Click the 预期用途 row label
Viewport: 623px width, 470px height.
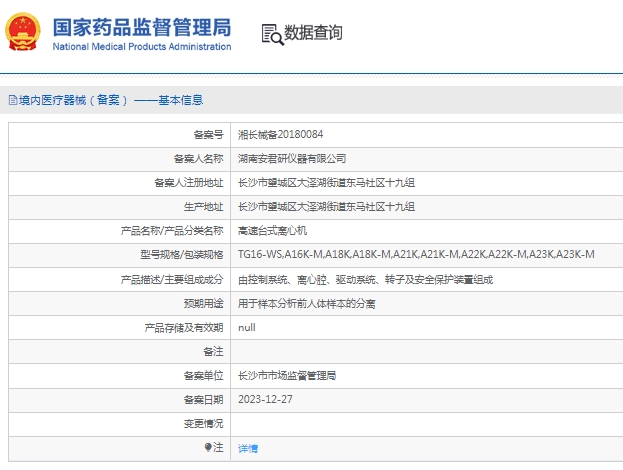tap(203, 304)
